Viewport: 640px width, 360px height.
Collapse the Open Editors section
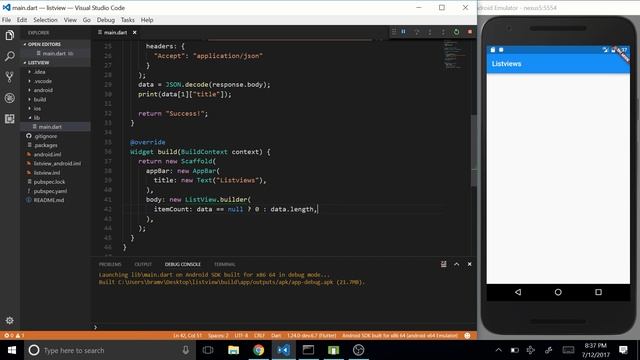tap(56, 44)
